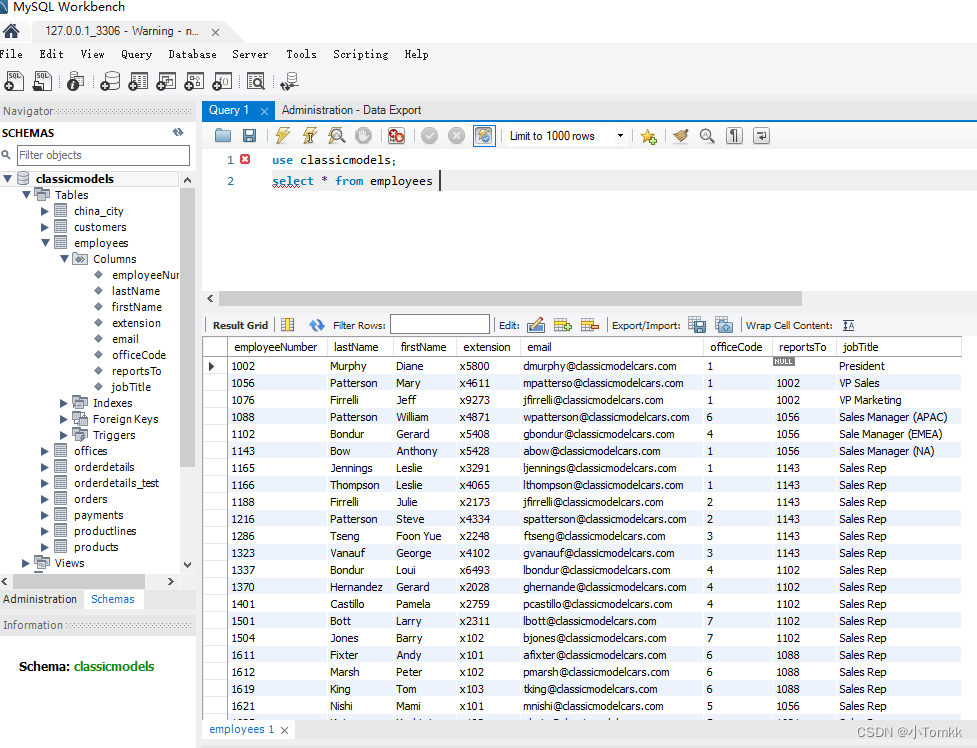Screen dimensions: 977x748
Task: Click the navigator tree vertical scrollbar
Action: (x=187, y=327)
